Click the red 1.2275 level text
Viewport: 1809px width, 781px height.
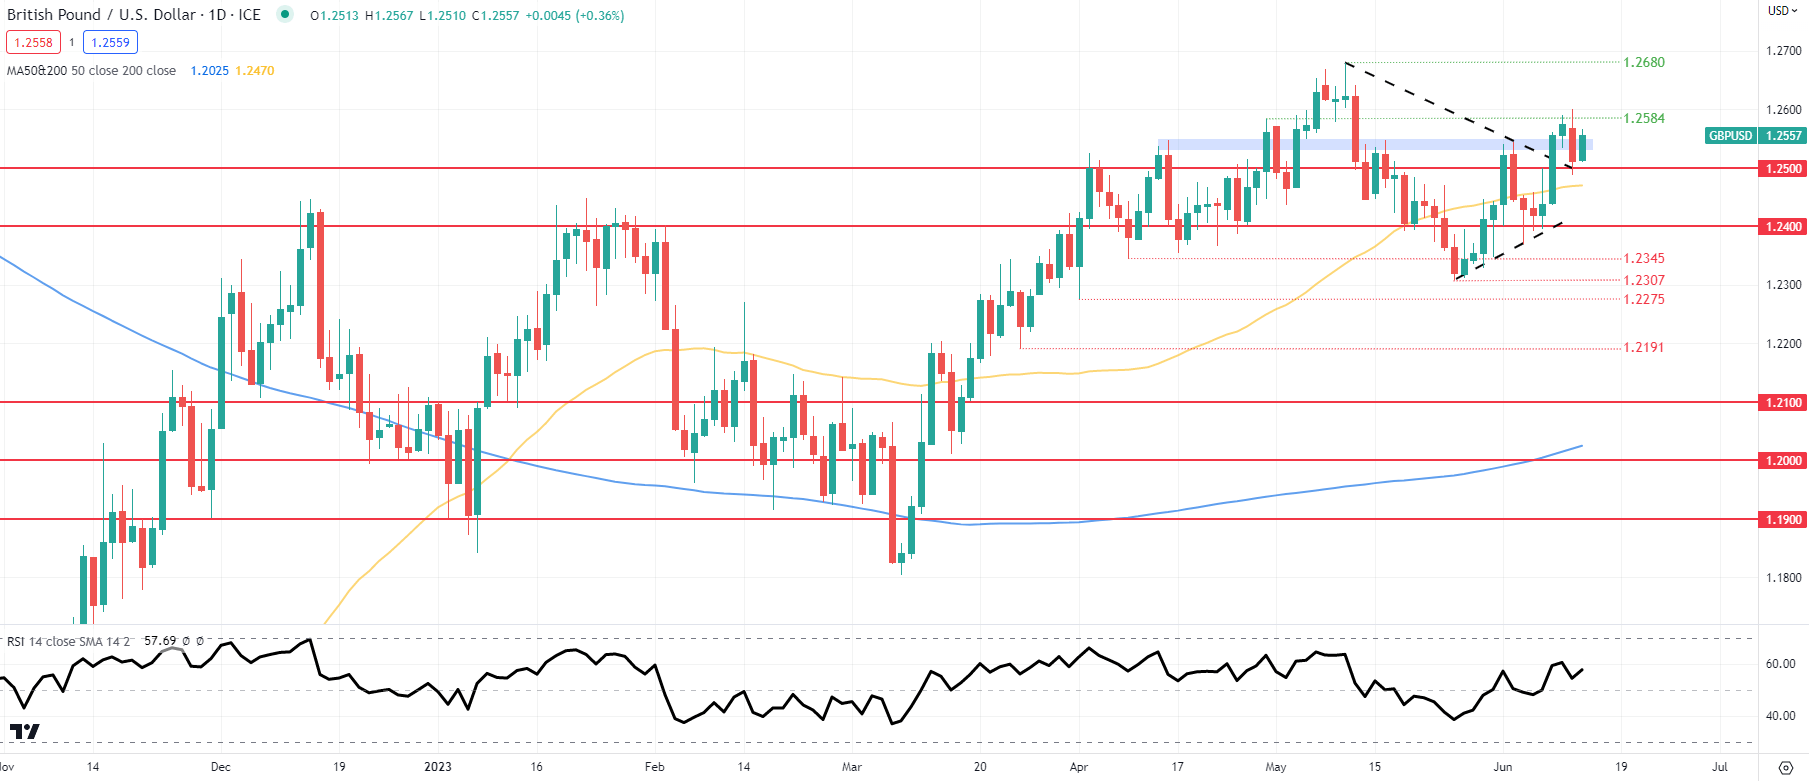(x=1644, y=299)
